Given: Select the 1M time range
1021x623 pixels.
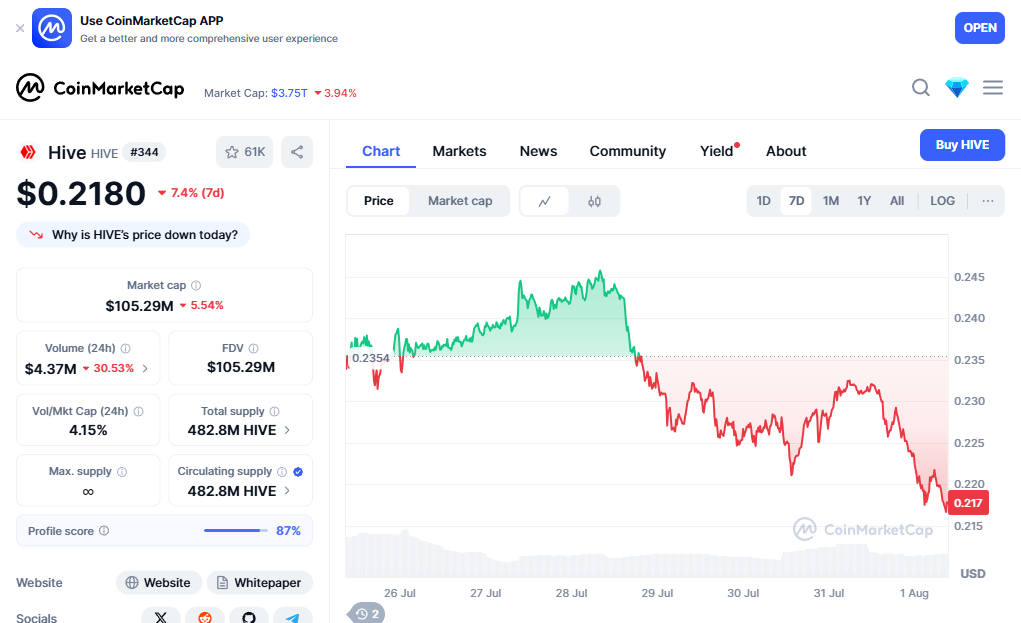Looking at the screenshot, I should coord(831,201).
